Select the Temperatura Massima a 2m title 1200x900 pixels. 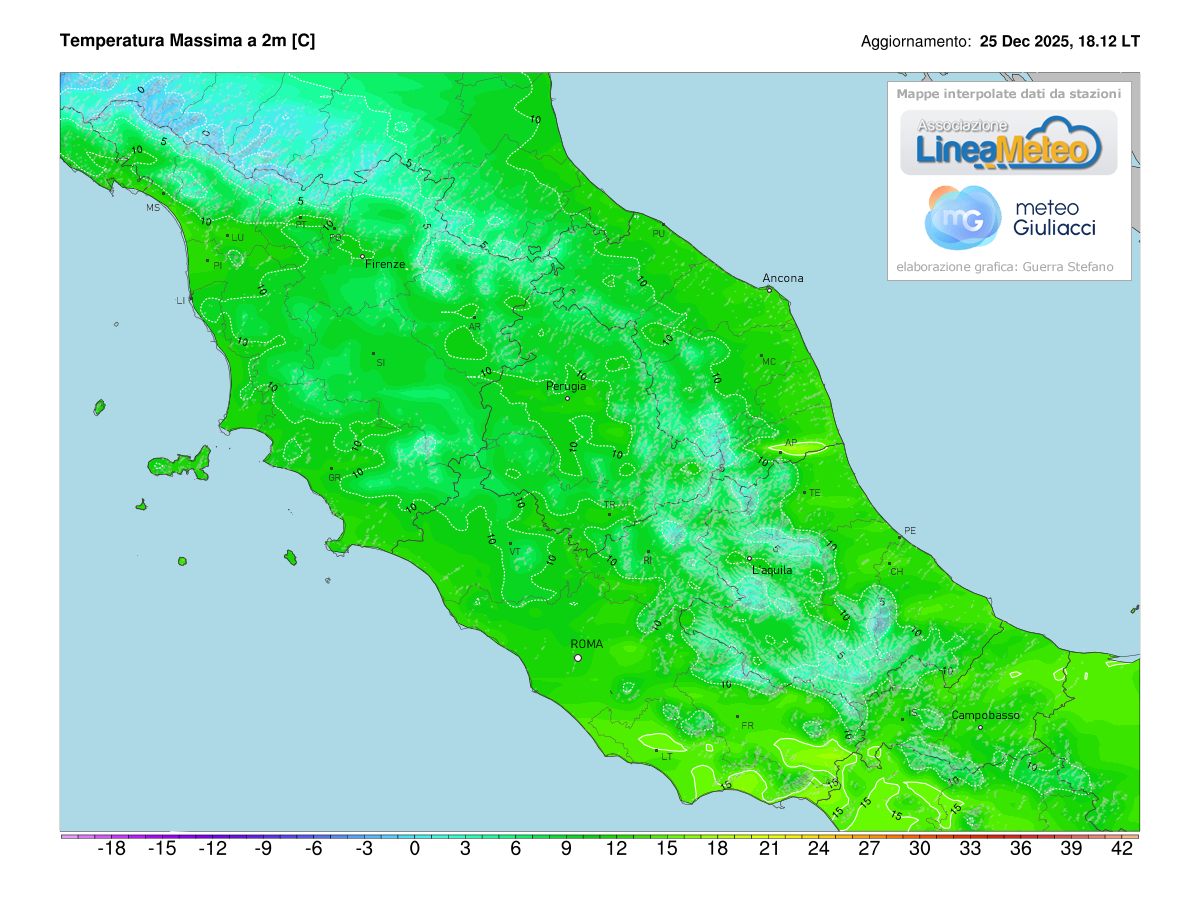[187, 42]
